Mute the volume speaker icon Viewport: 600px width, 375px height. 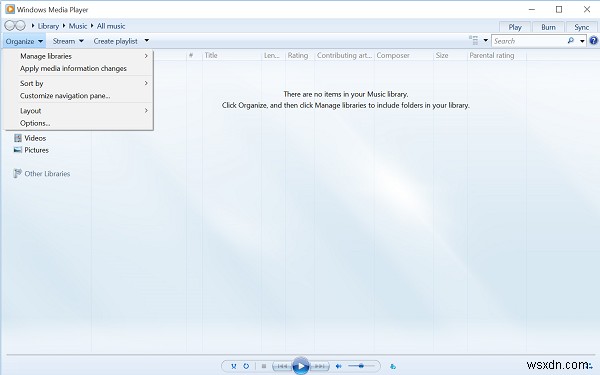(338, 366)
